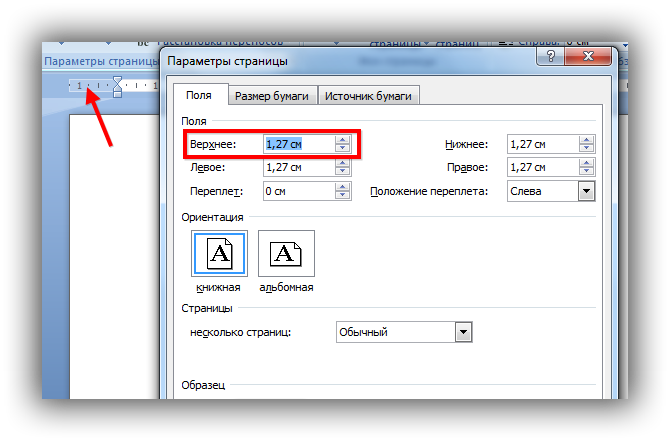This screenshot has width=670, height=441.
Task: Decrease the Нижнее margin with down arrow
Action: [587, 149]
